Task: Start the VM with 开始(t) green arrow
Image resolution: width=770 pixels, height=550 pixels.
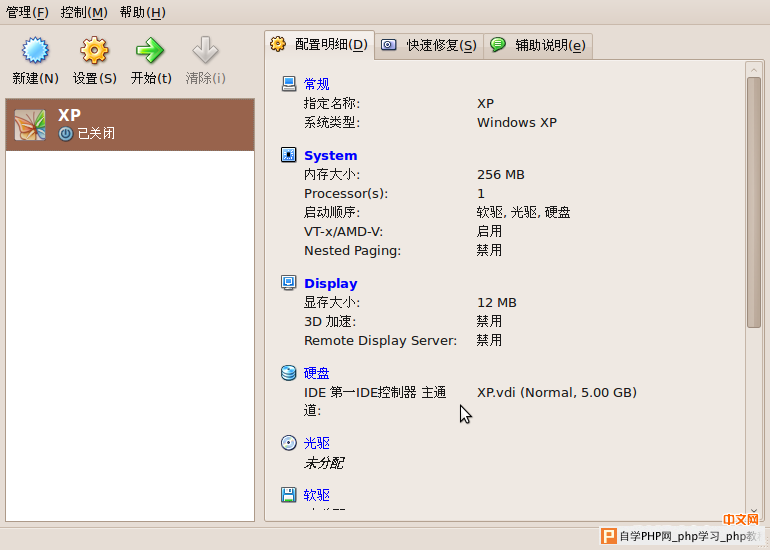Action: [x=150, y=50]
